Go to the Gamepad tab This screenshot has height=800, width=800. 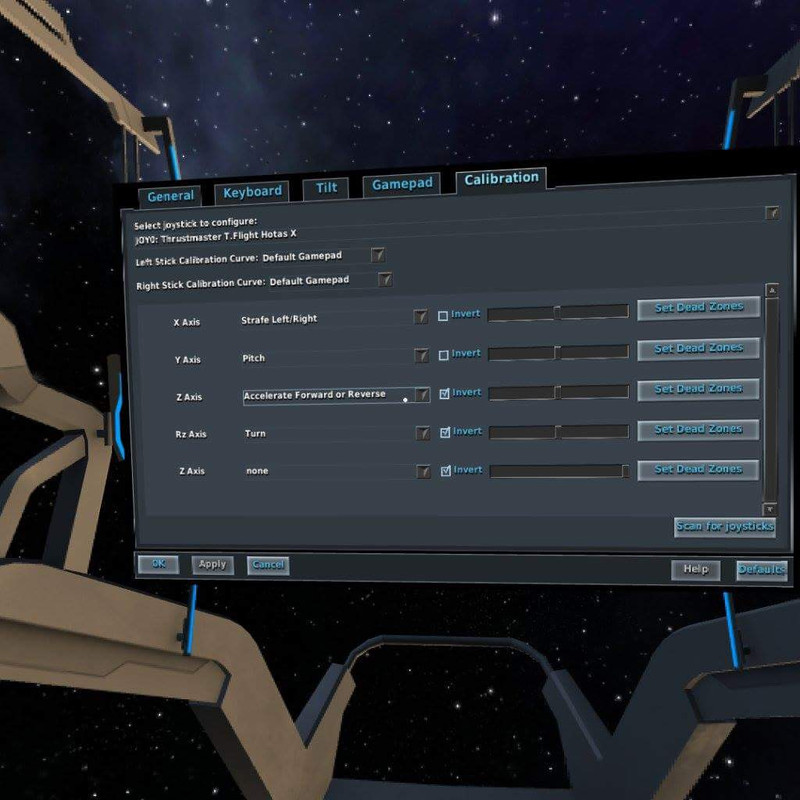402,184
